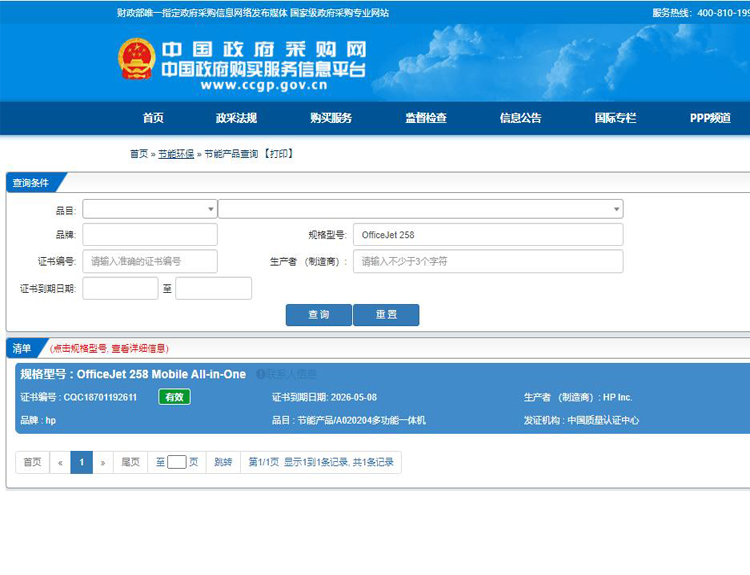
Task: Select page 1 in pagination
Action: click(81, 462)
